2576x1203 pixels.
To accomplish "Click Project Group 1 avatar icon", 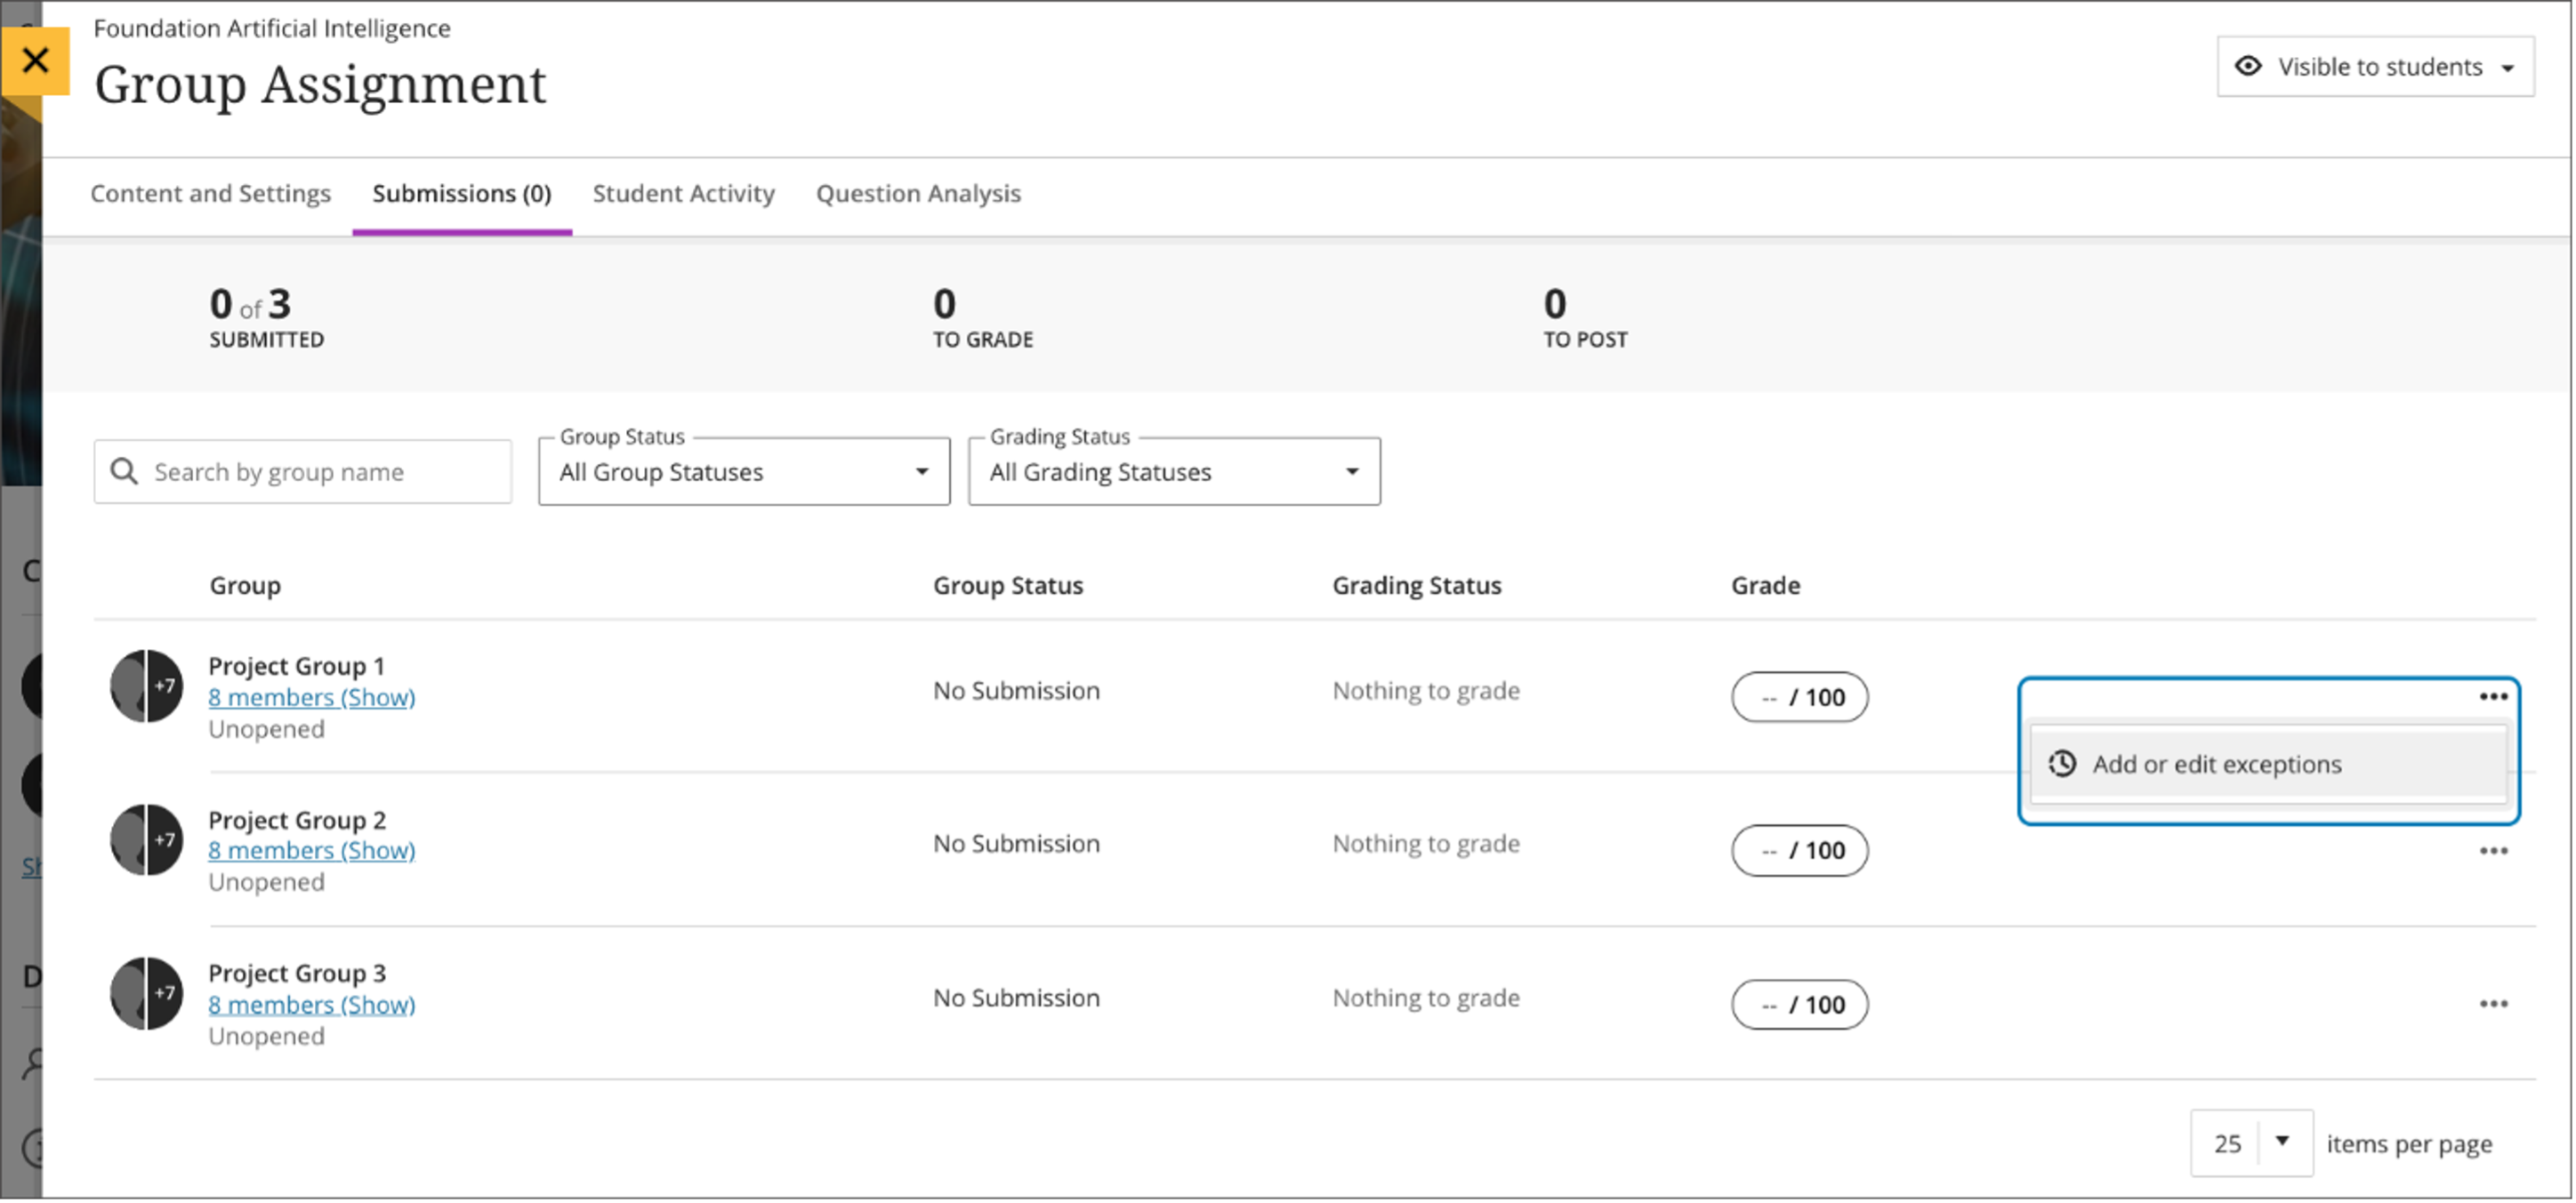I will [146, 686].
